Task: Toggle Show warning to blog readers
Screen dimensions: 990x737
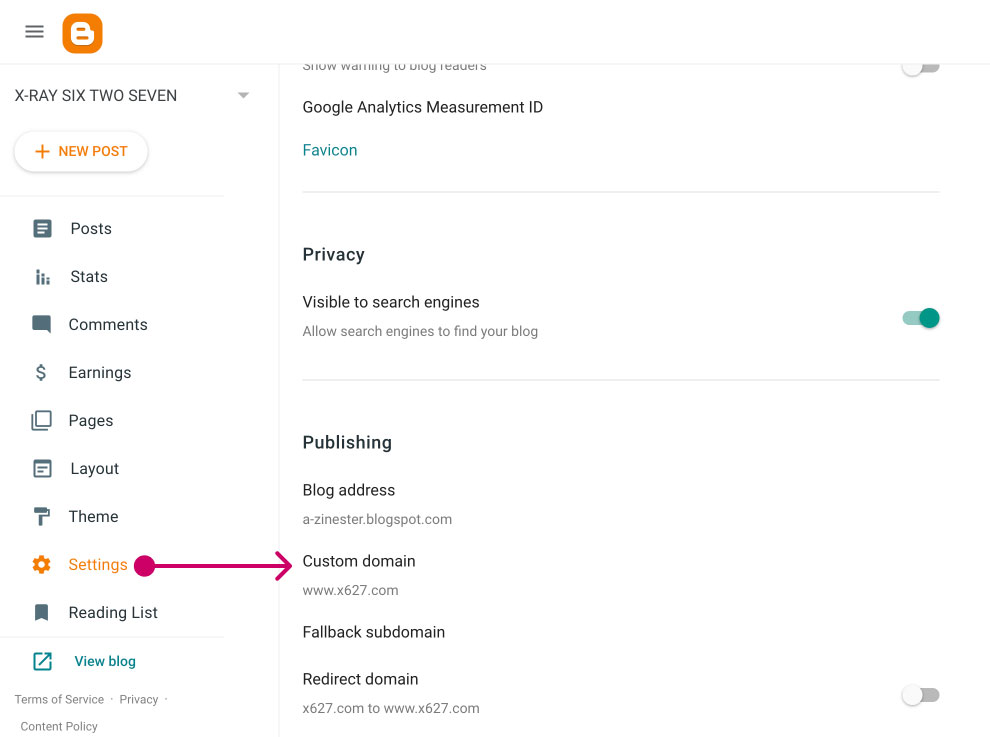Action: click(x=920, y=68)
